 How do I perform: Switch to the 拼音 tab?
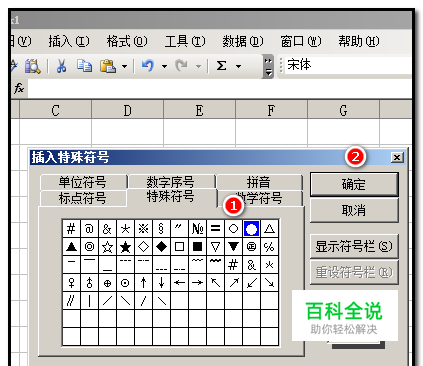pyautogui.click(x=259, y=182)
